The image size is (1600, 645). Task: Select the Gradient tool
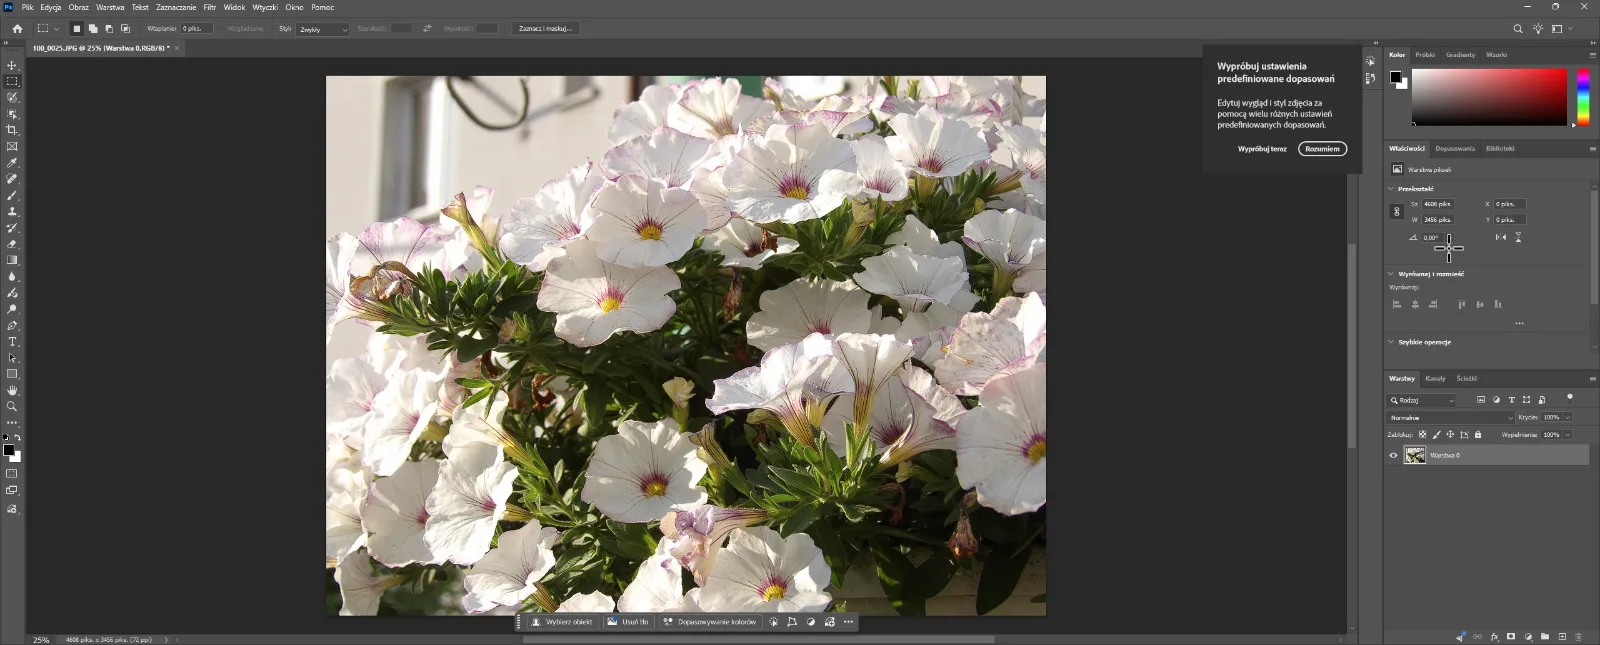[x=12, y=260]
